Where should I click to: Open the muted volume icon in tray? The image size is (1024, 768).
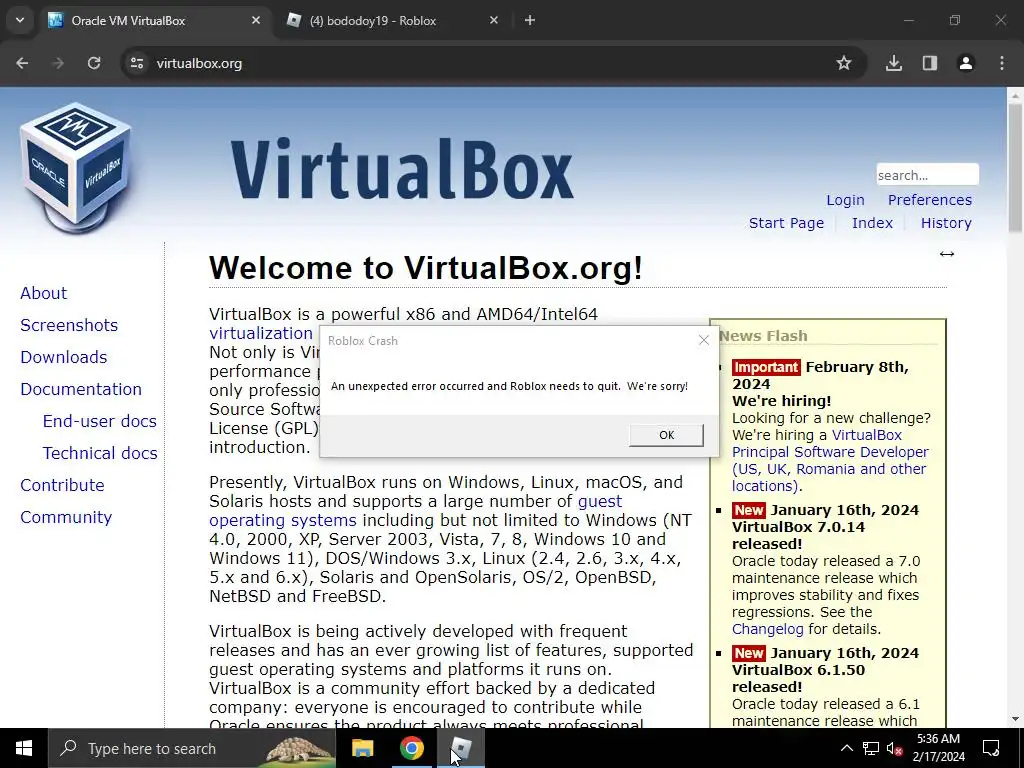pyautogui.click(x=895, y=748)
